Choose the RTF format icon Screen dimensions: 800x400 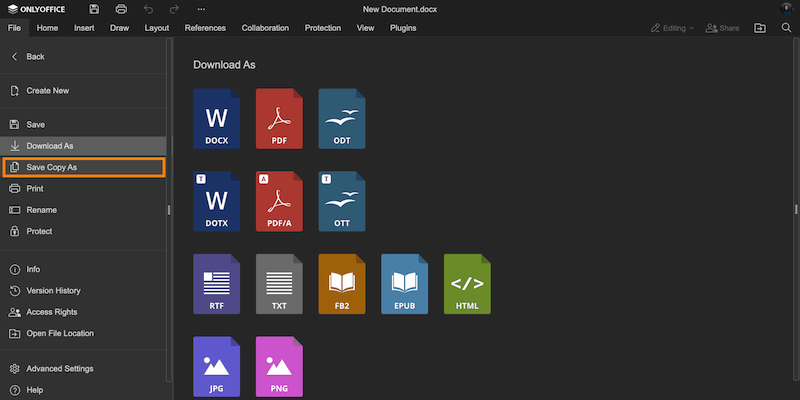(x=217, y=284)
